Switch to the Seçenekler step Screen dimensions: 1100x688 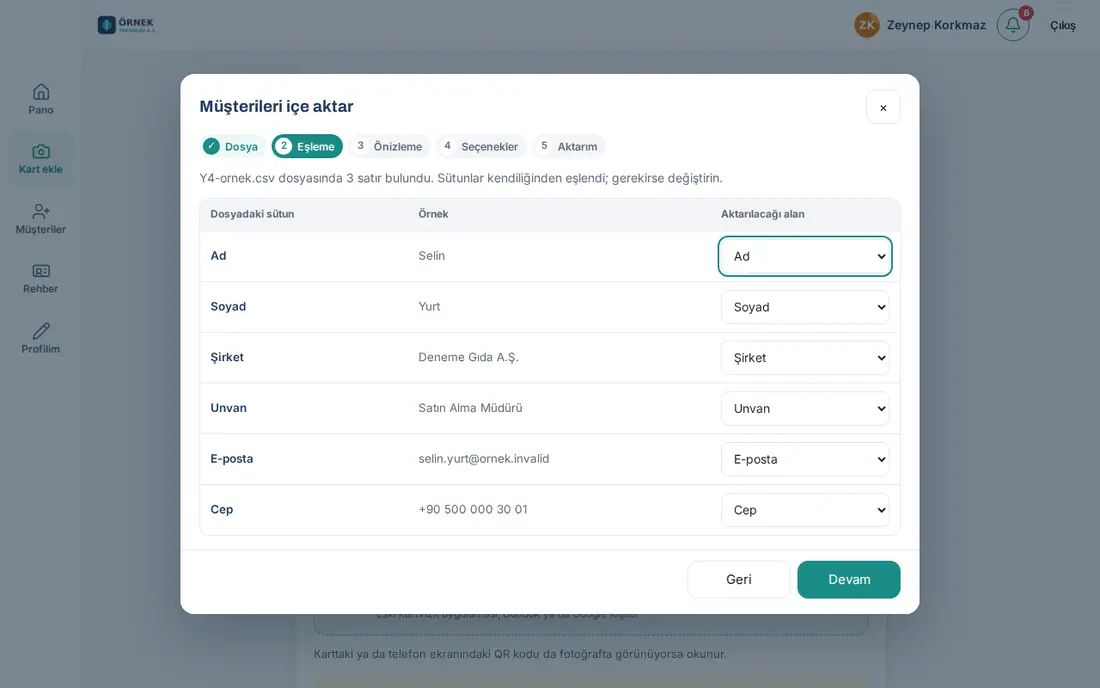point(481,147)
